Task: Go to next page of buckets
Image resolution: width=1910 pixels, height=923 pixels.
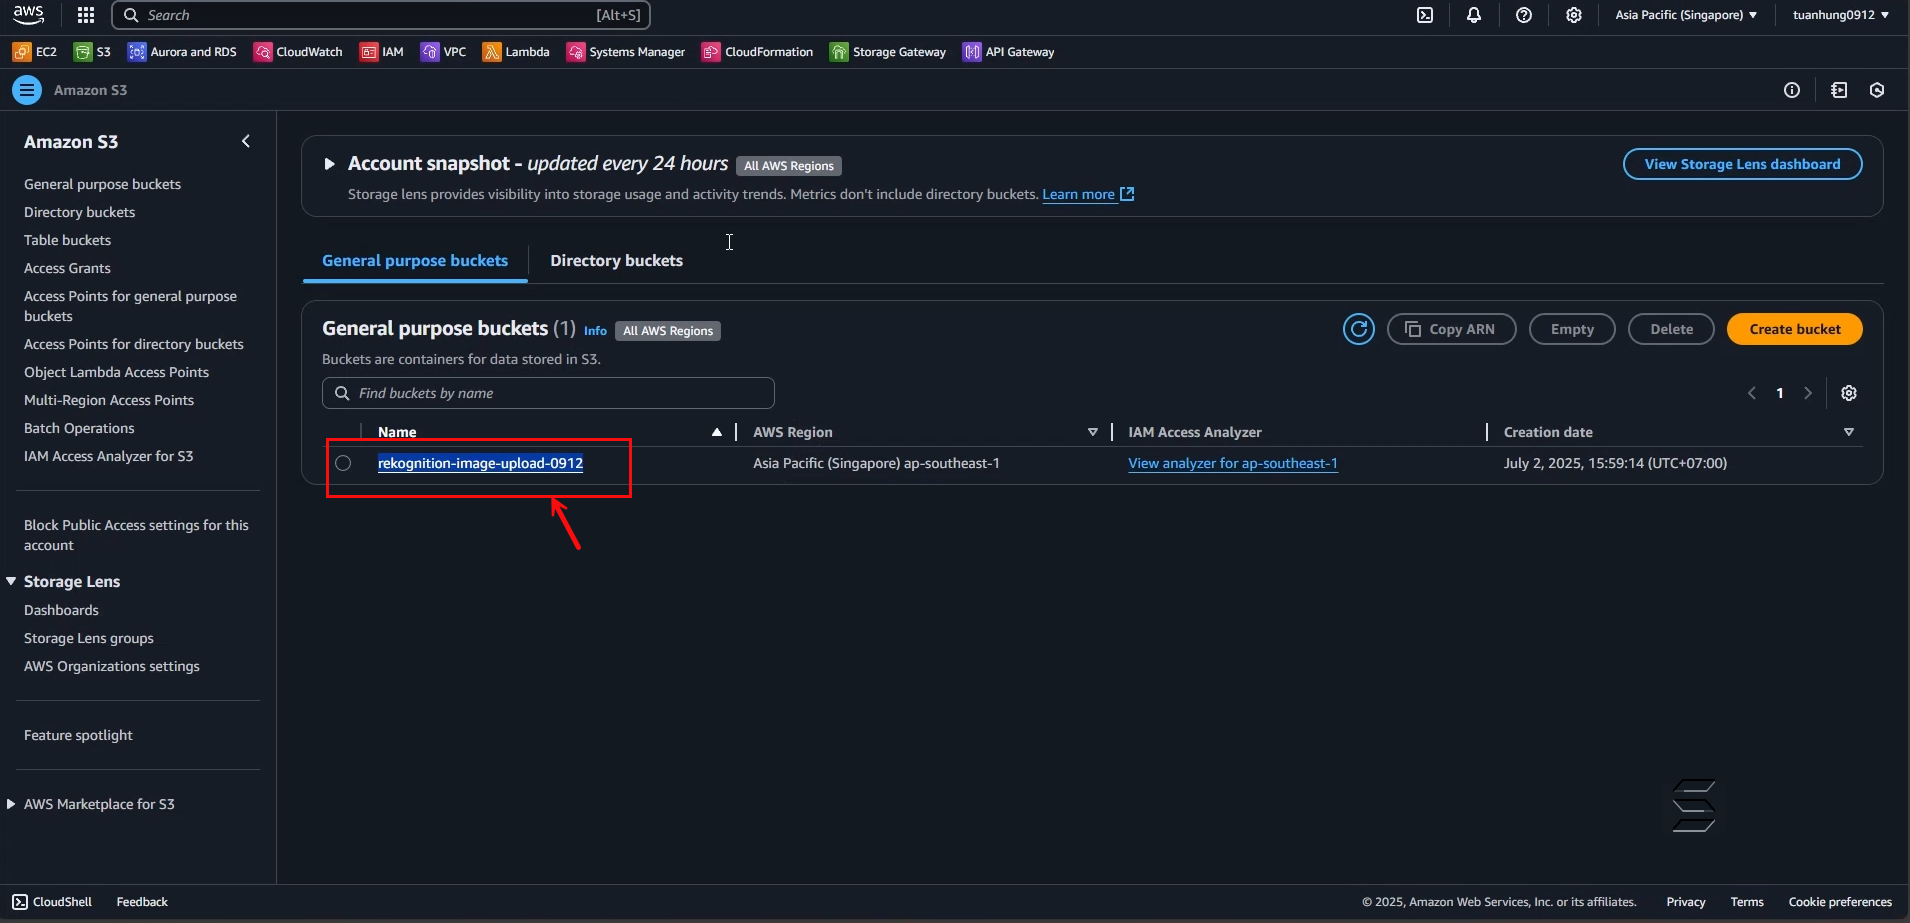Action: [1808, 393]
